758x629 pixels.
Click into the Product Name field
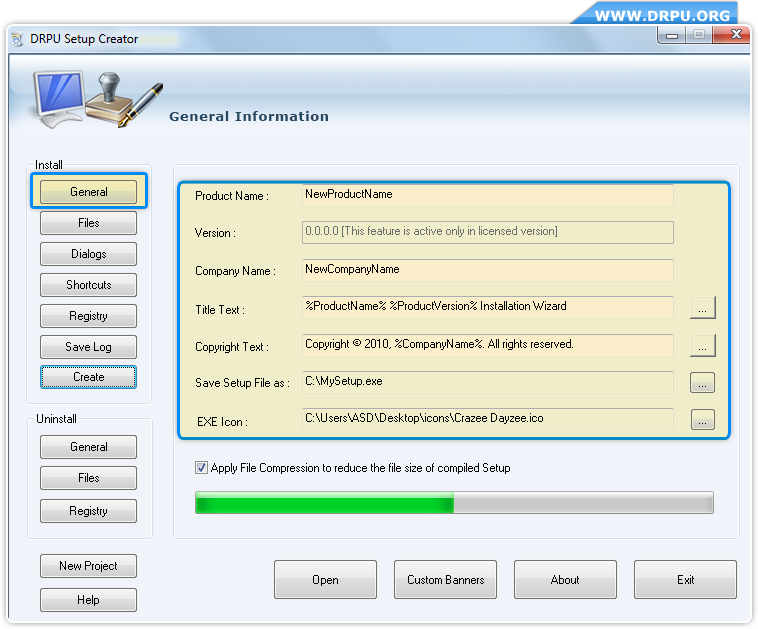coord(488,195)
